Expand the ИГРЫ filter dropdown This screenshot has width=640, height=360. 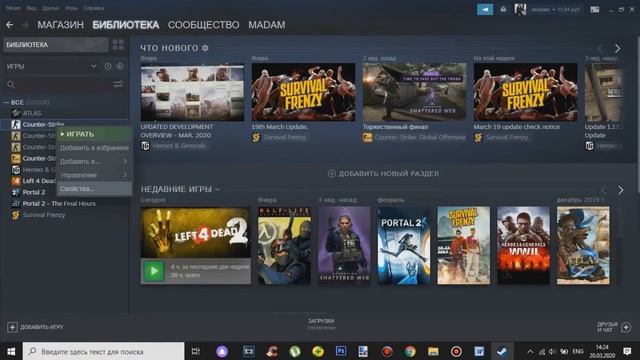pyautogui.click(x=93, y=66)
